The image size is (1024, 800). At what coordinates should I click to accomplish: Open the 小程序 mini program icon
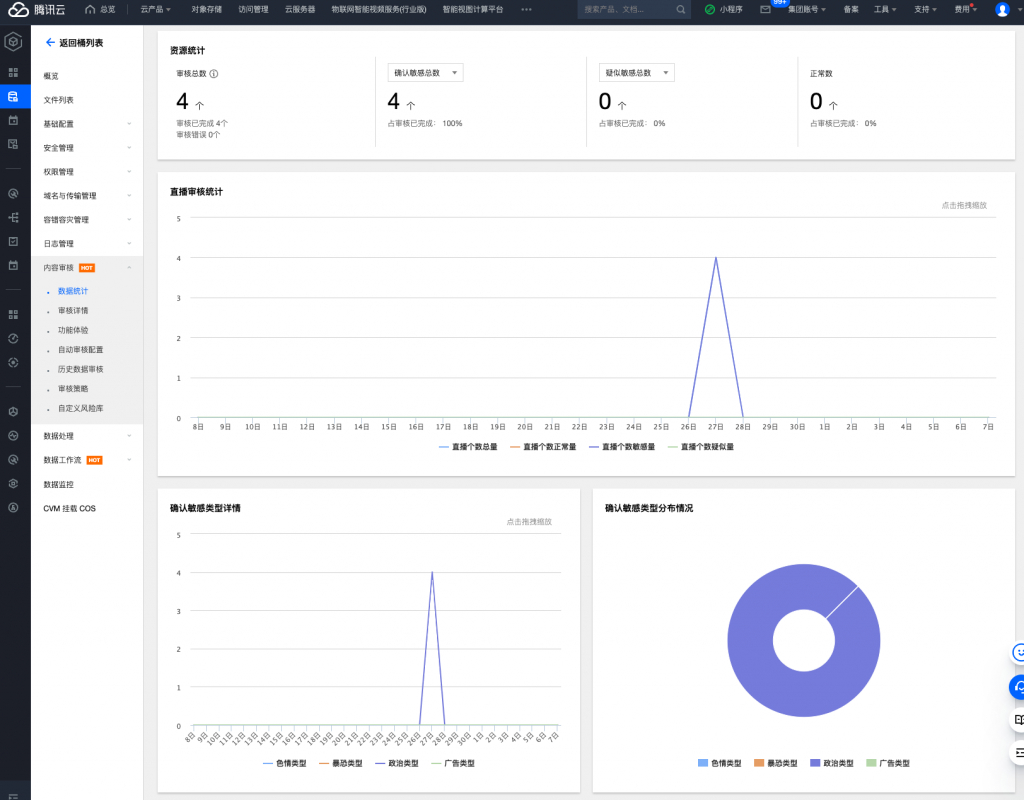(x=710, y=9)
